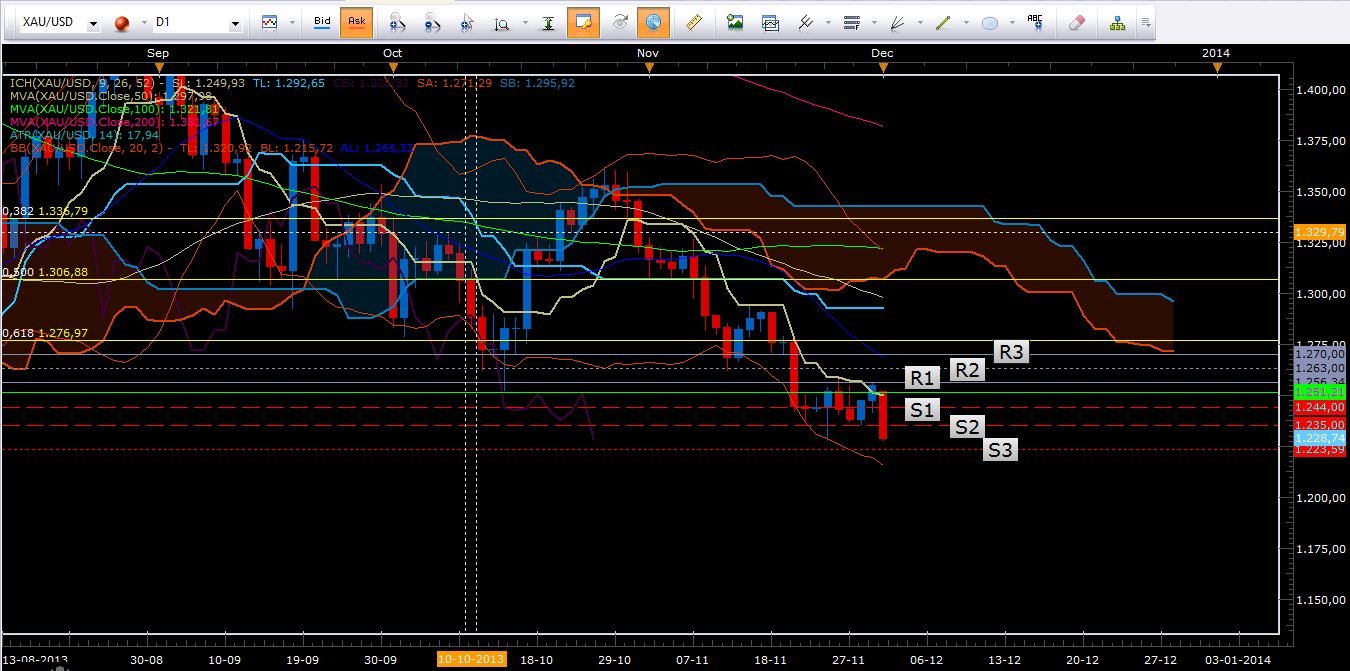Expand the ellipse shape dropdown arrow
Viewport: 1350px width, 671px height.
(x=1011, y=22)
